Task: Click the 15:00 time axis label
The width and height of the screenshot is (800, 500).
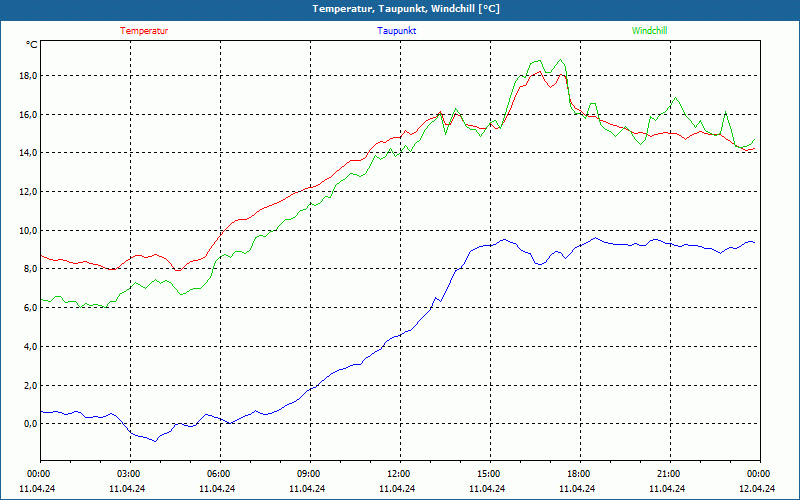Action: [488, 474]
